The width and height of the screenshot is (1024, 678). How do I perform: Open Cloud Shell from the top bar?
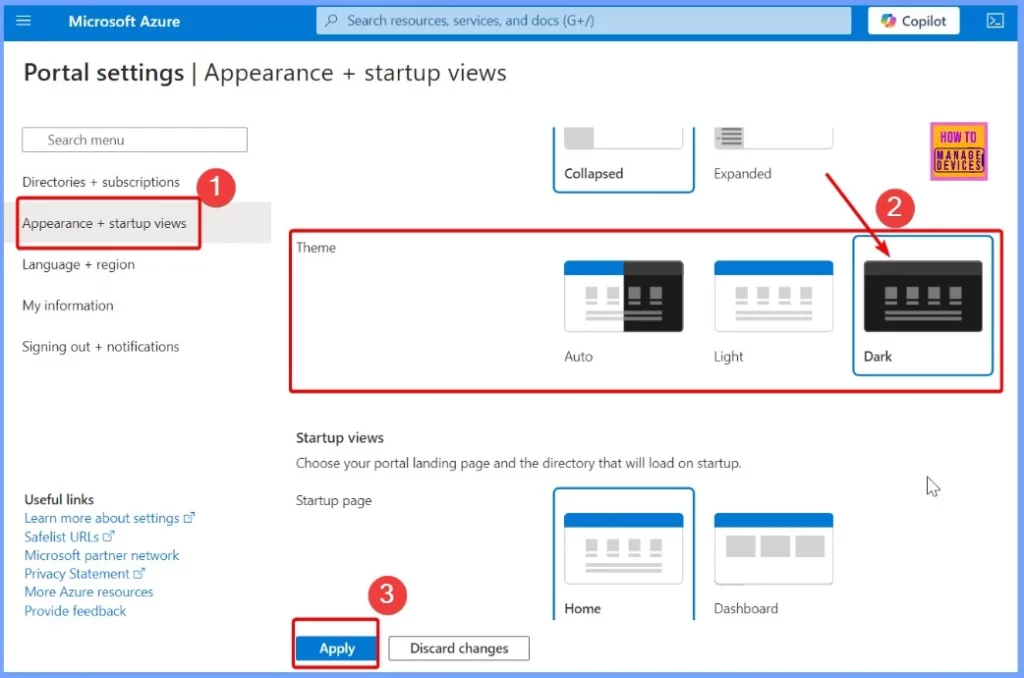click(x=995, y=21)
